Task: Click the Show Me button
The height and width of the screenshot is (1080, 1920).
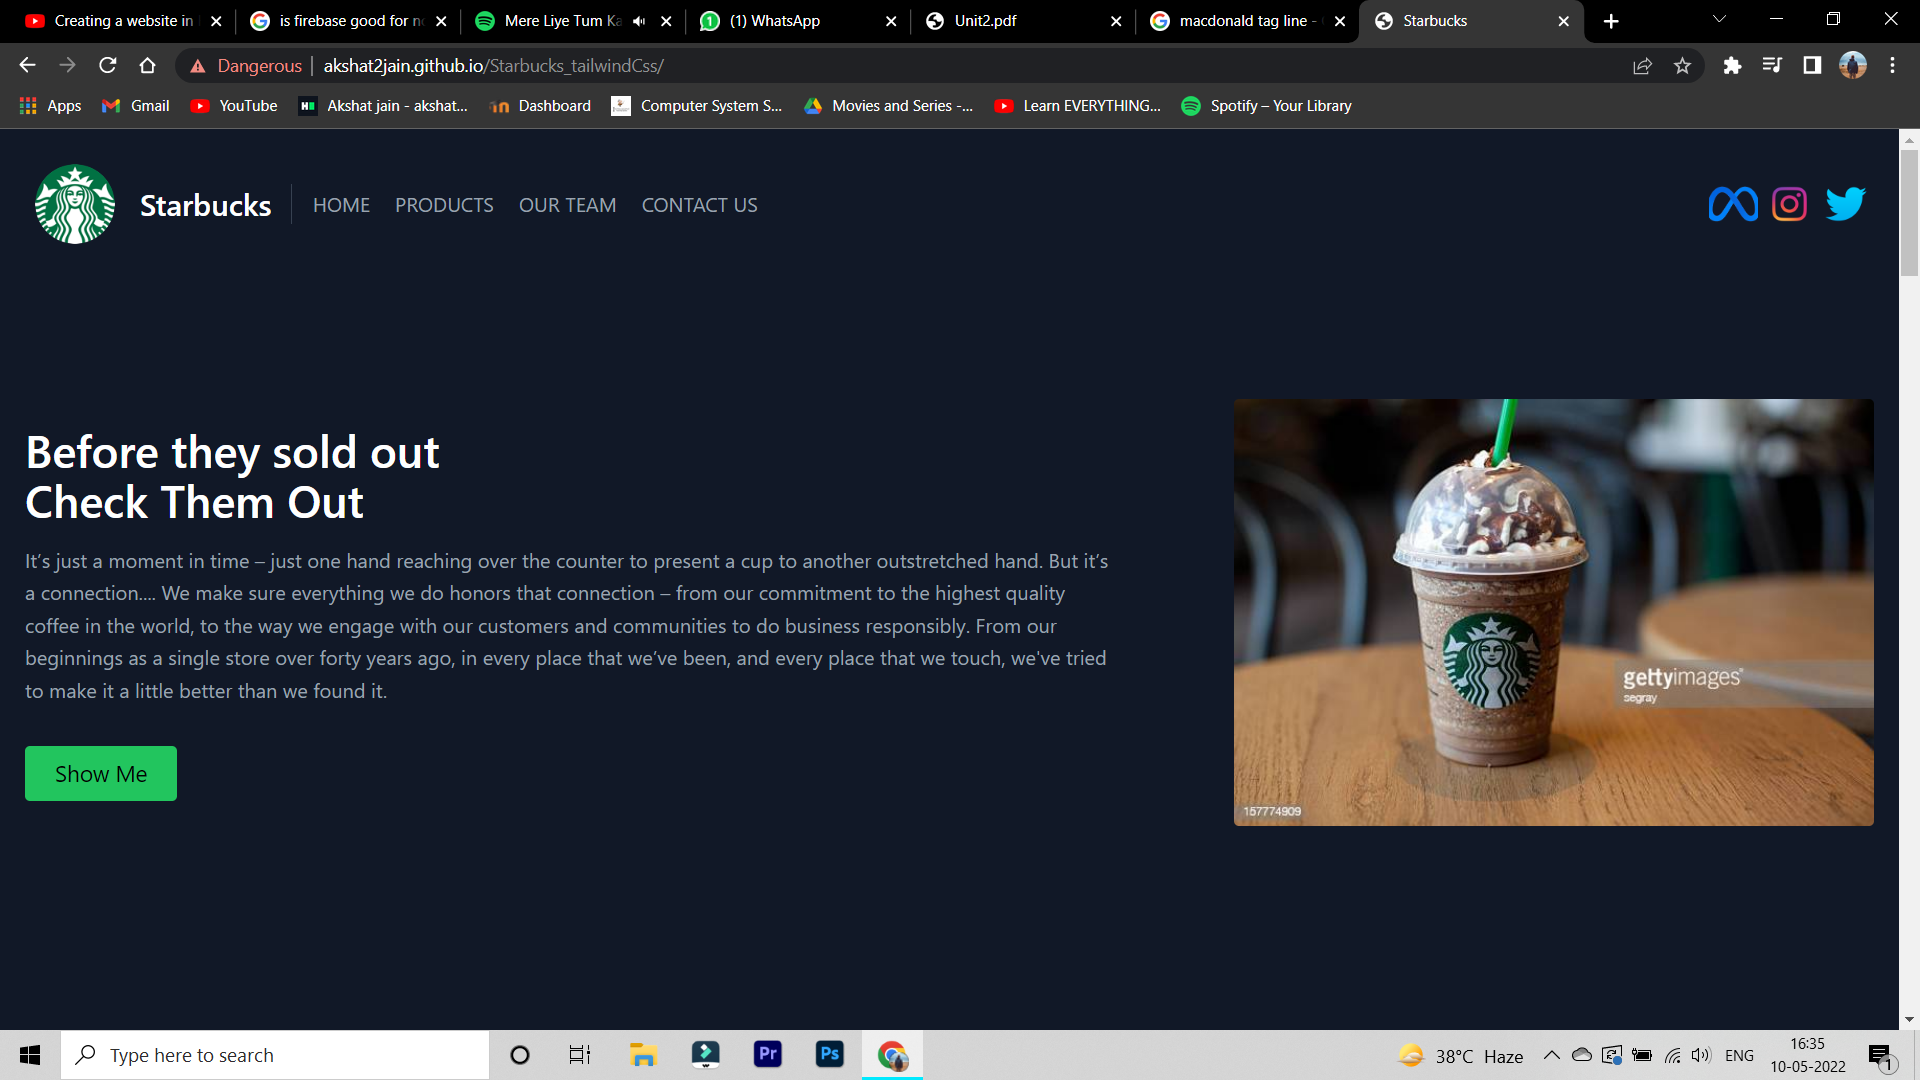Action: point(100,773)
